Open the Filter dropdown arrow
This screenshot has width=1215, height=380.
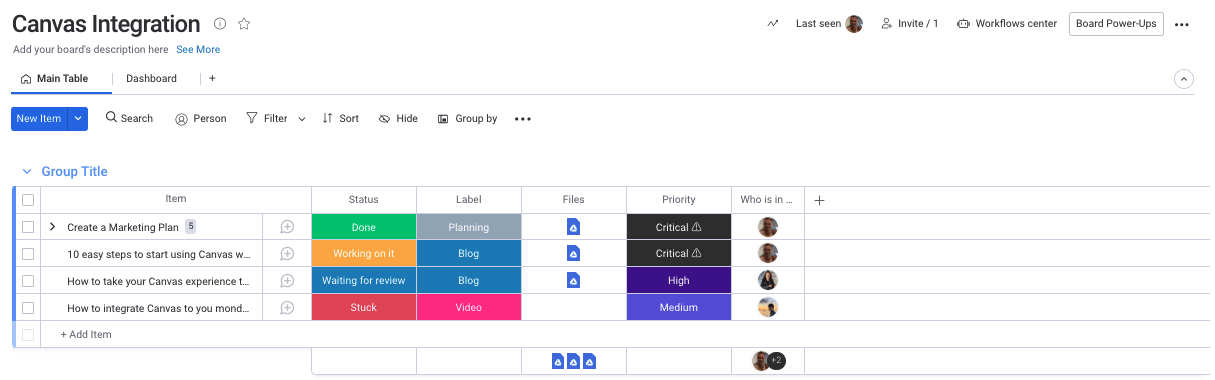301,119
